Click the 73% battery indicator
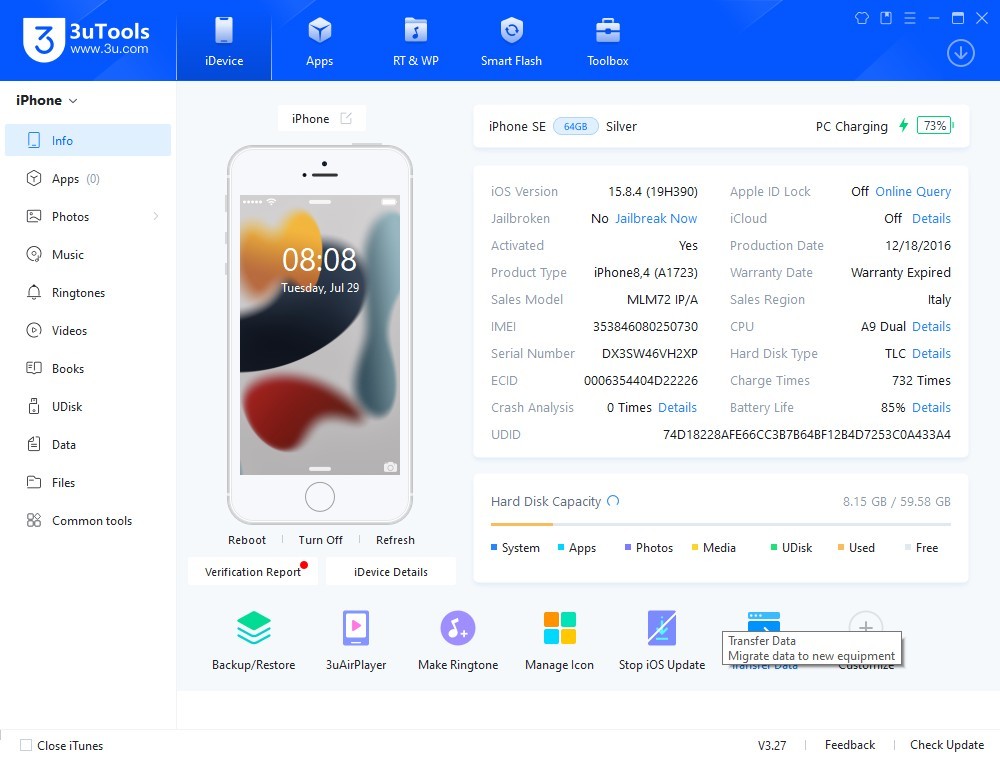Viewport: 1000px width, 760px height. tap(934, 126)
